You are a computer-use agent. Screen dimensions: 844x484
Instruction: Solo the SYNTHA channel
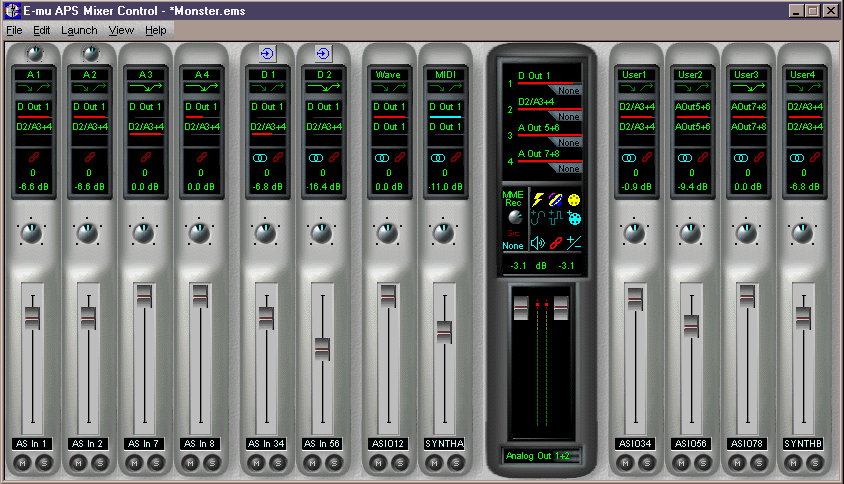click(456, 462)
